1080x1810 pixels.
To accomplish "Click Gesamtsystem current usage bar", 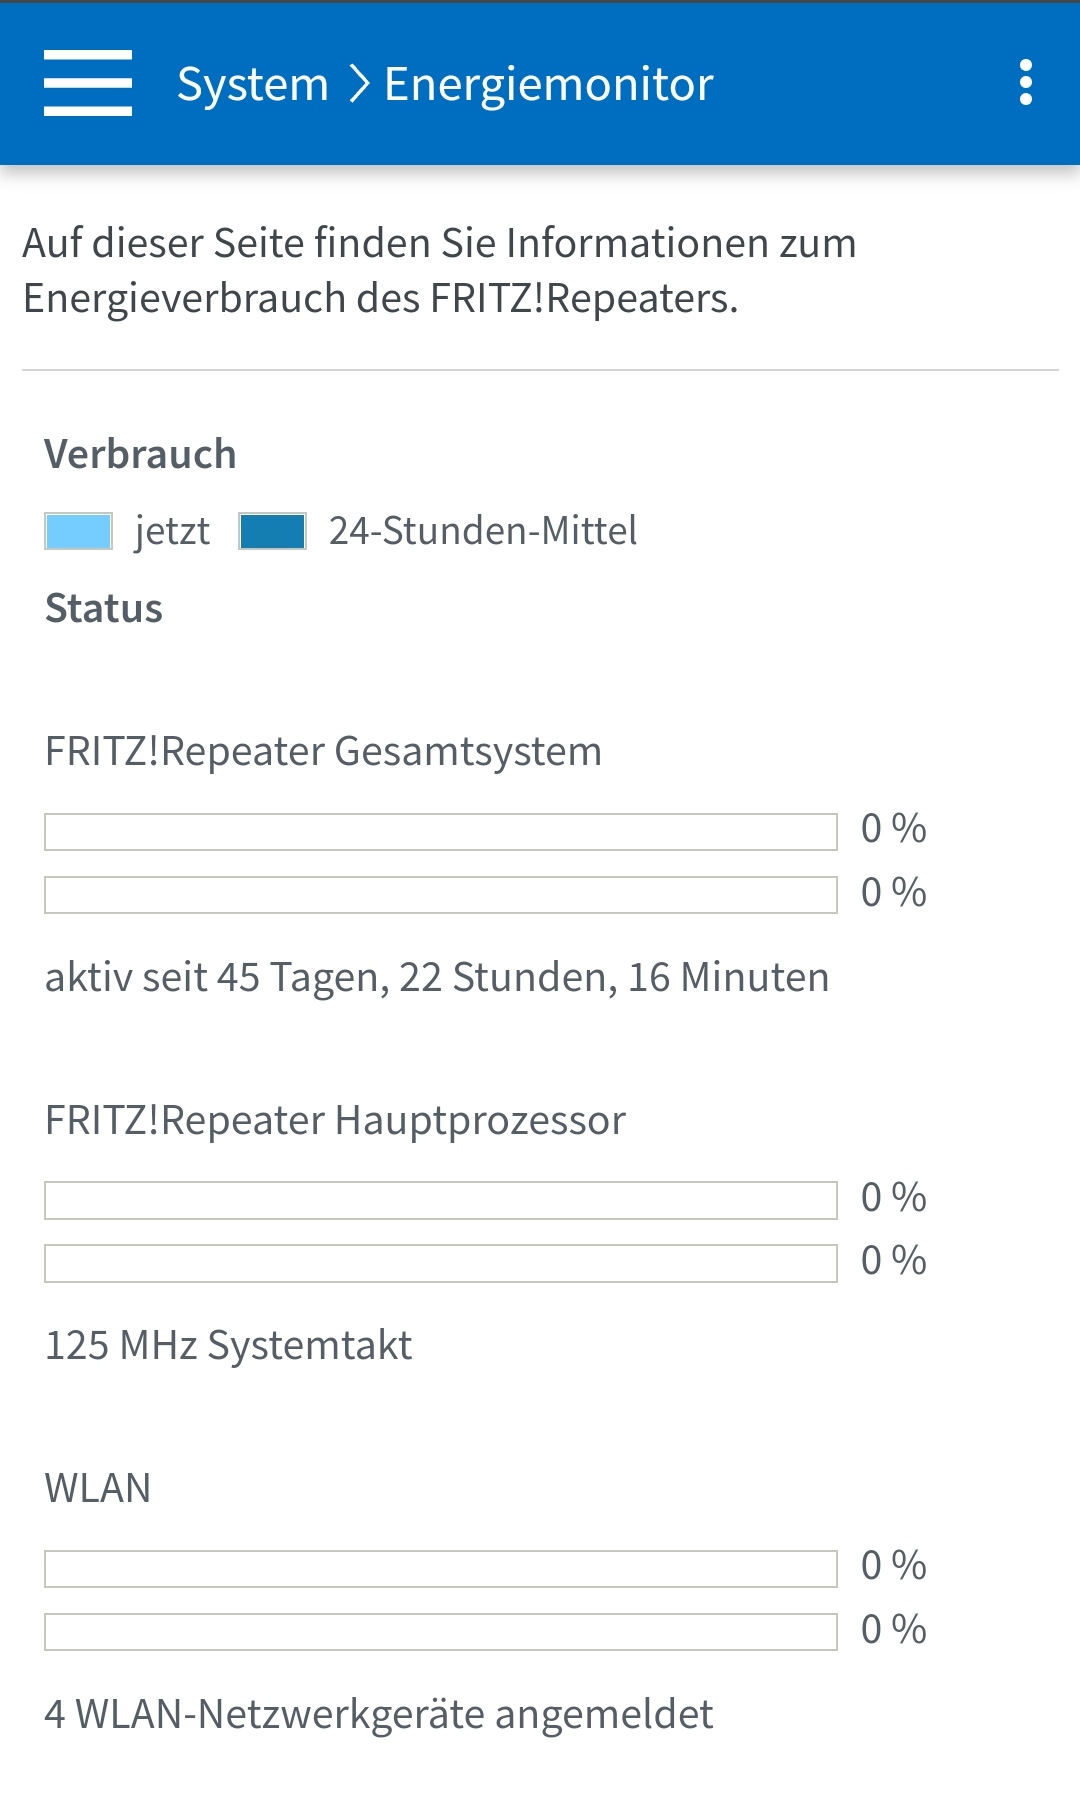I will coord(440,832).
